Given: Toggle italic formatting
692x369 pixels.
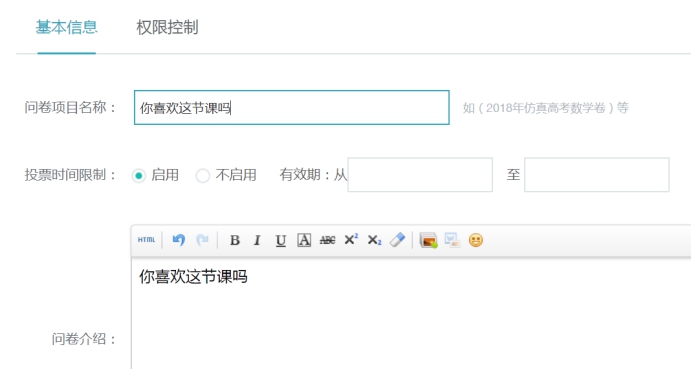Looking at the screenshot, I should point(257,240).
